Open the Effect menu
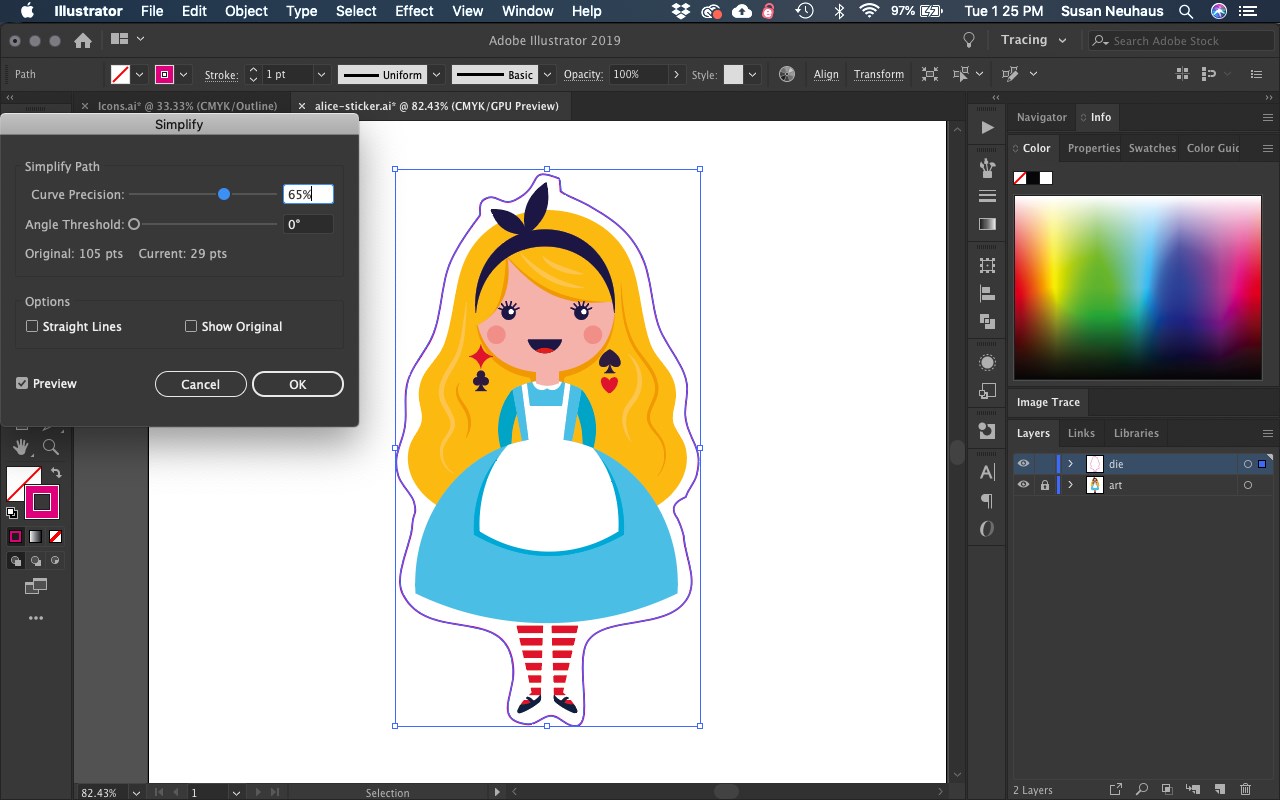 (x=414, y=11)
